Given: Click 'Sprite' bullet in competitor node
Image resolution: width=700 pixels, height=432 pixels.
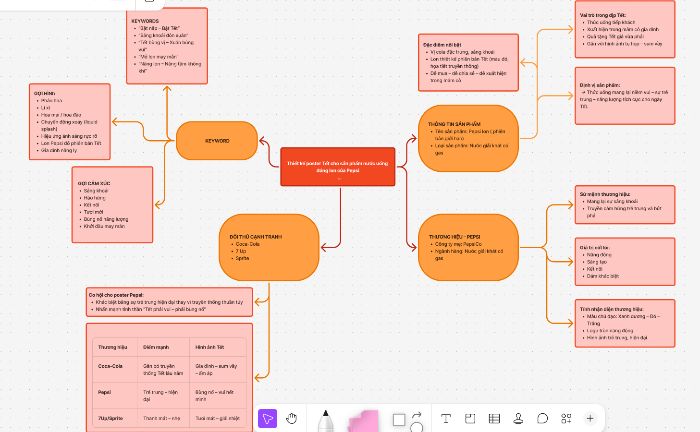Looking at the screenshot, I should click(x=242, y=258).
